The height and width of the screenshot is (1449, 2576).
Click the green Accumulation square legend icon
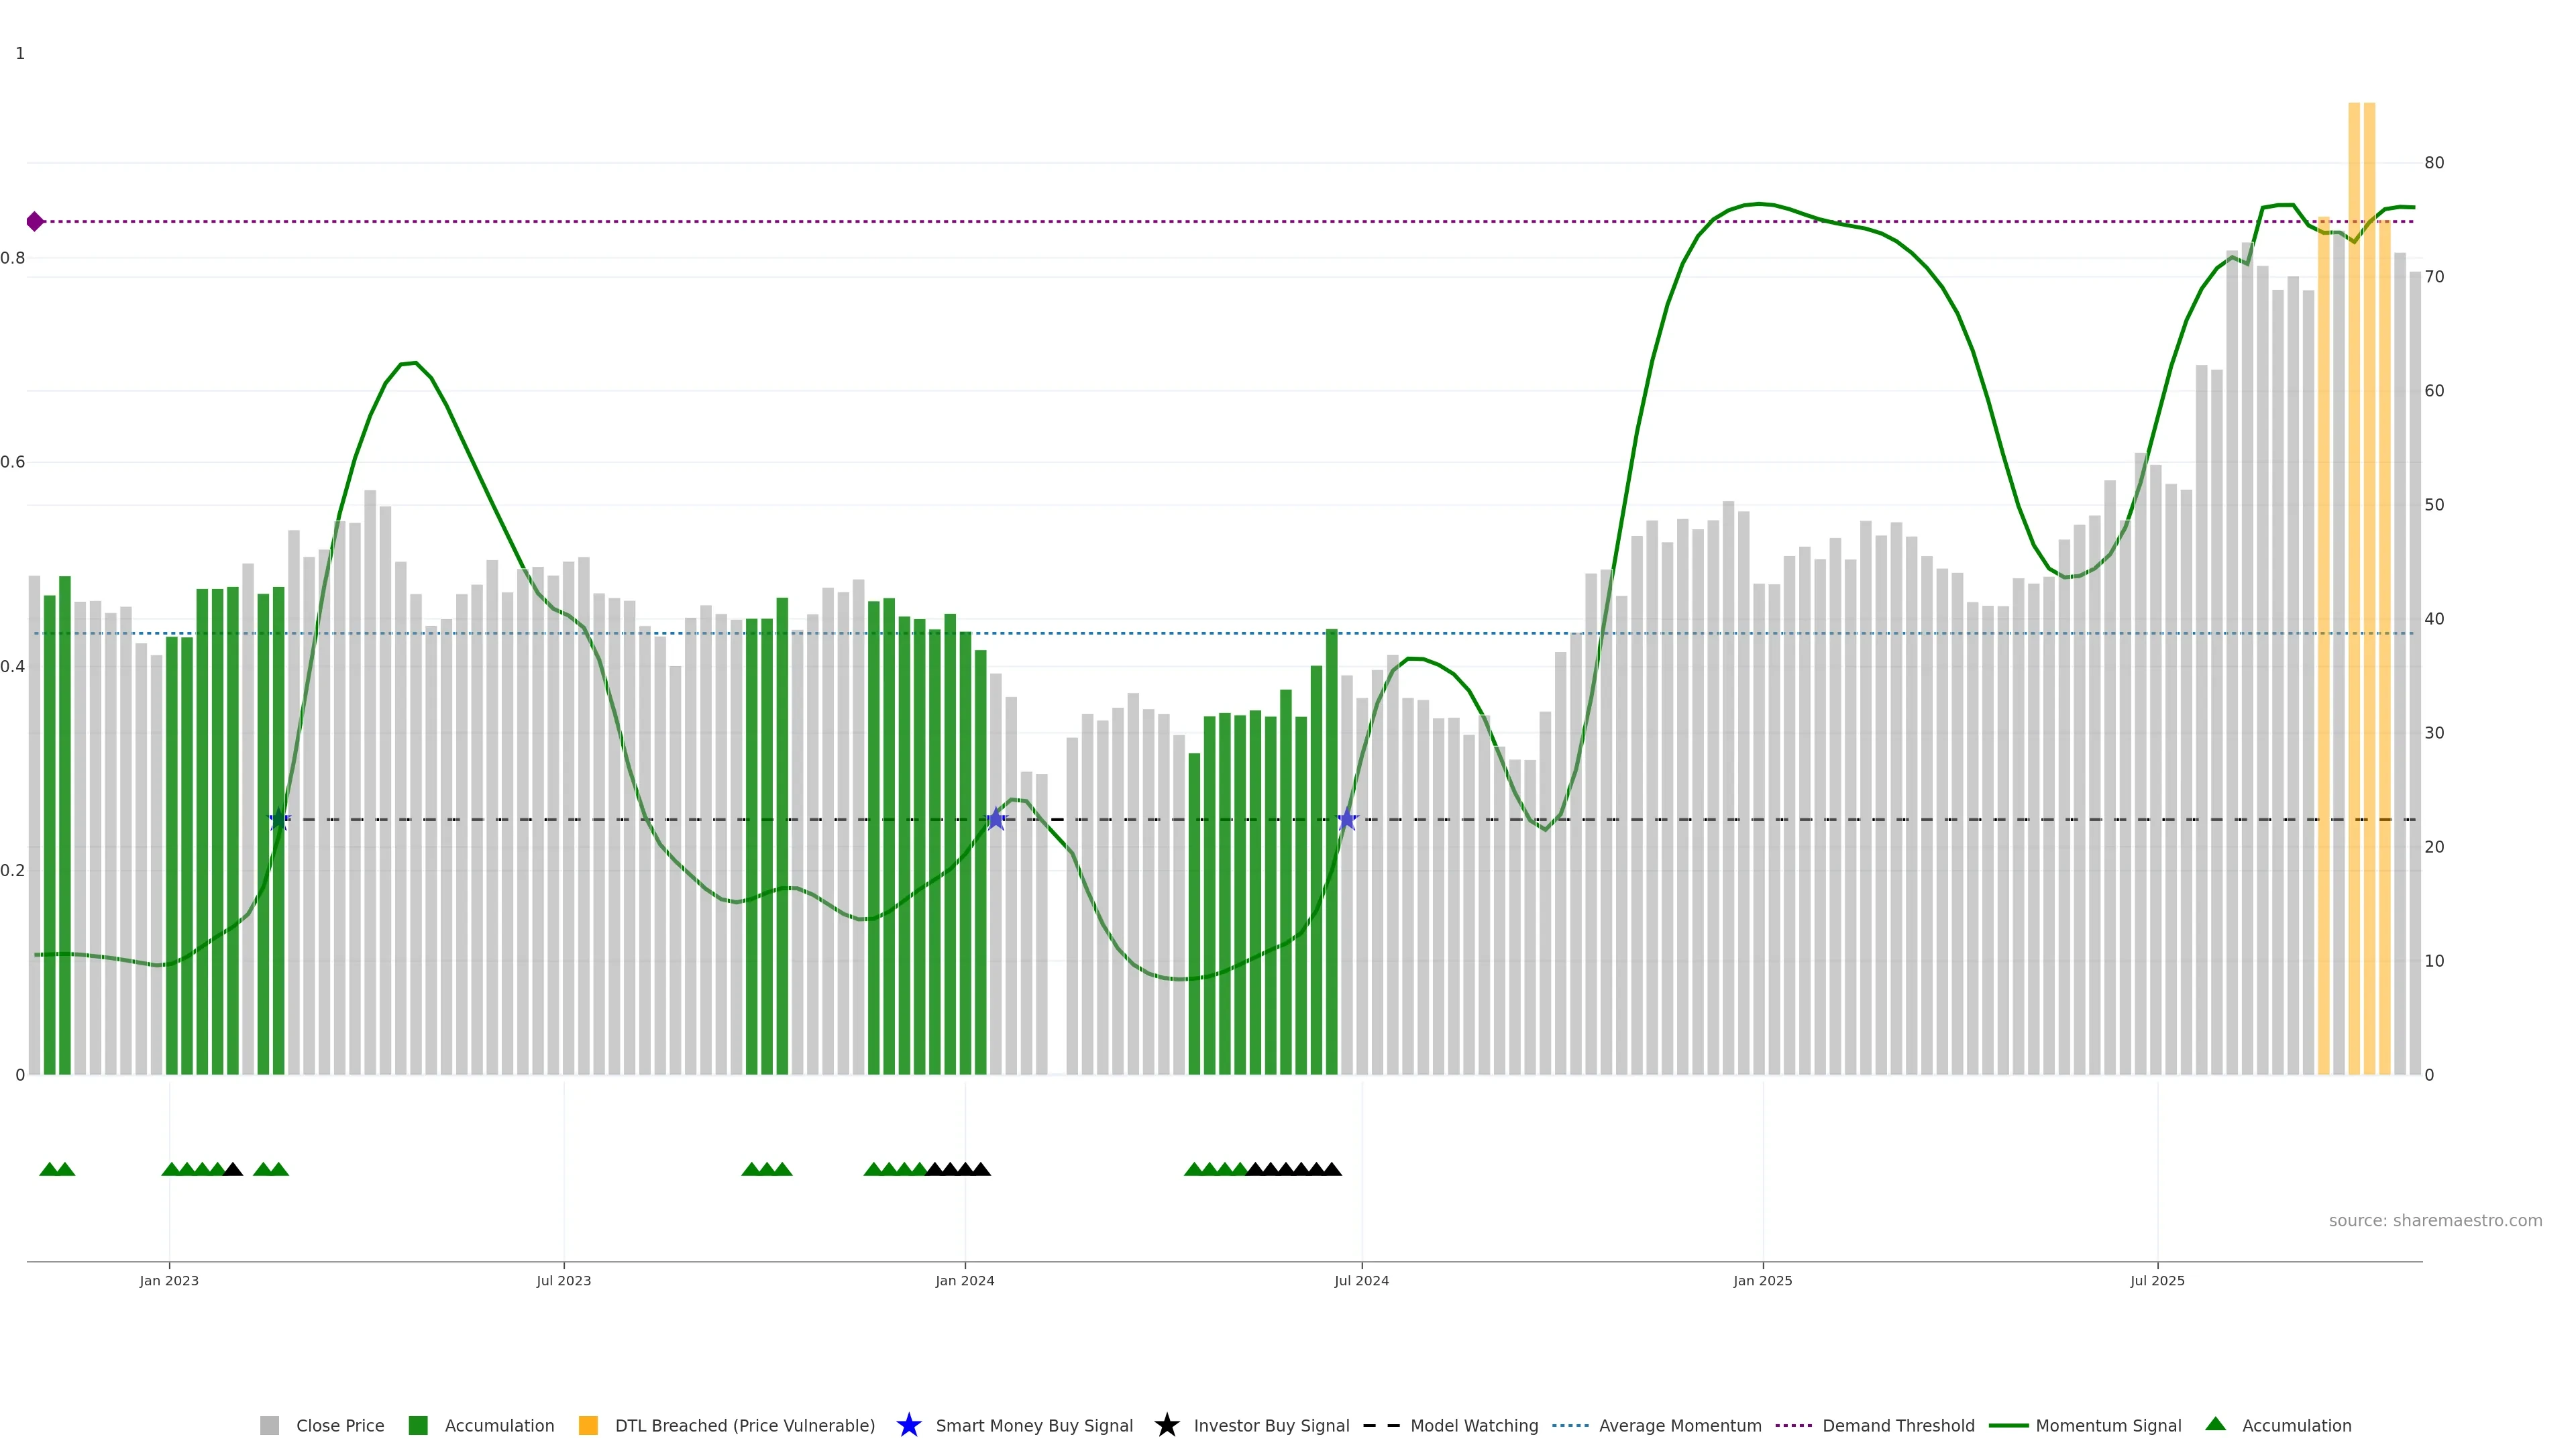pyautogui.click(x=418, y=1425)
